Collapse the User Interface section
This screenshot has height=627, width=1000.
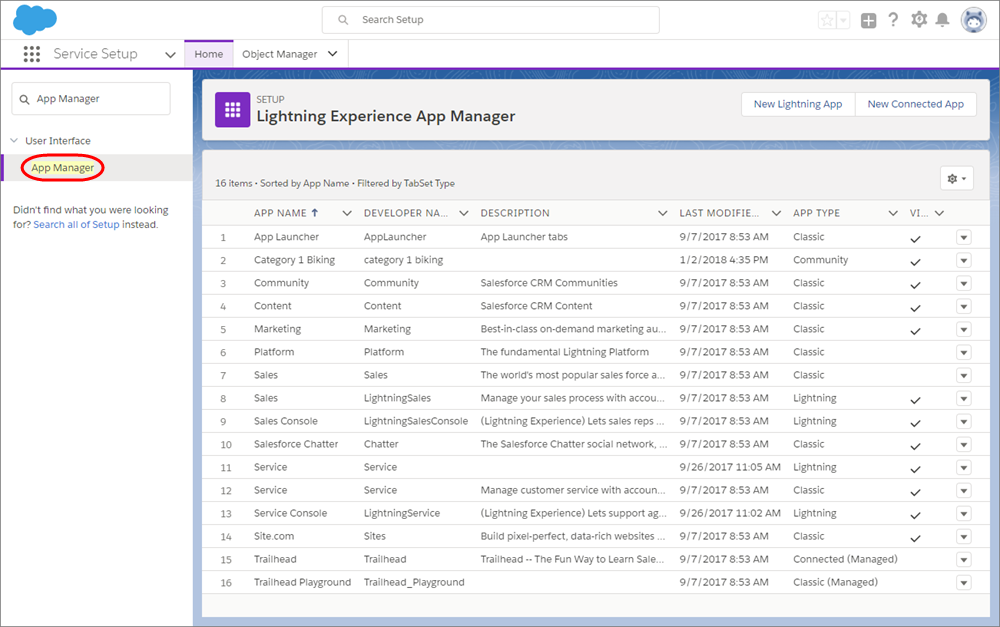[14, 140]
